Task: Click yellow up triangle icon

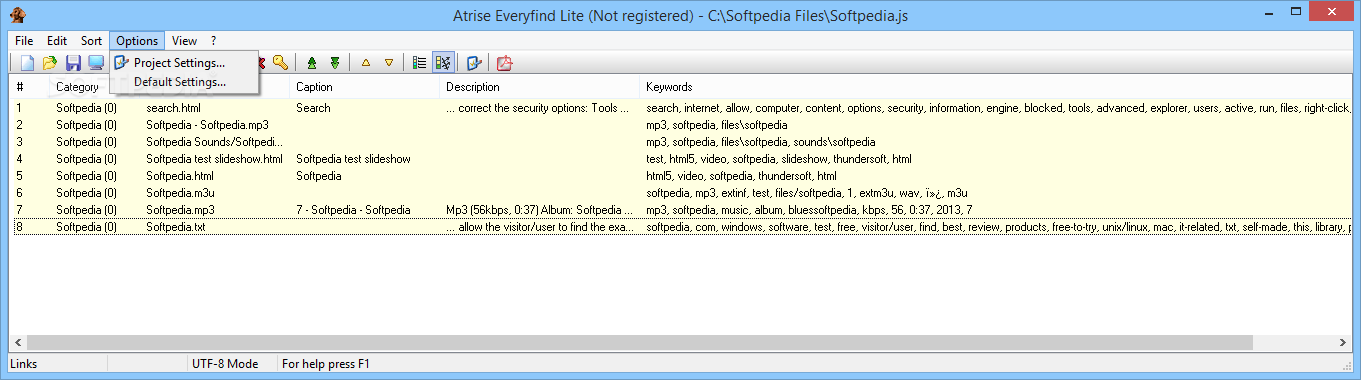Action: [366, 63]
